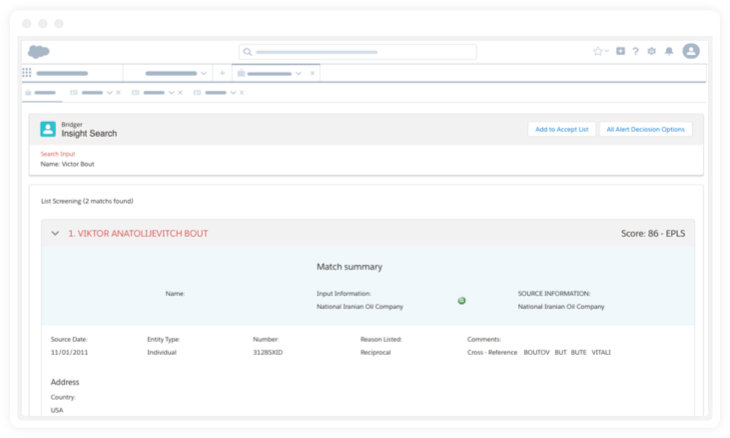Viewport: 730px width, 438px height.
Task: Open All Alert Decision Options
Action: tap(645, 129)
